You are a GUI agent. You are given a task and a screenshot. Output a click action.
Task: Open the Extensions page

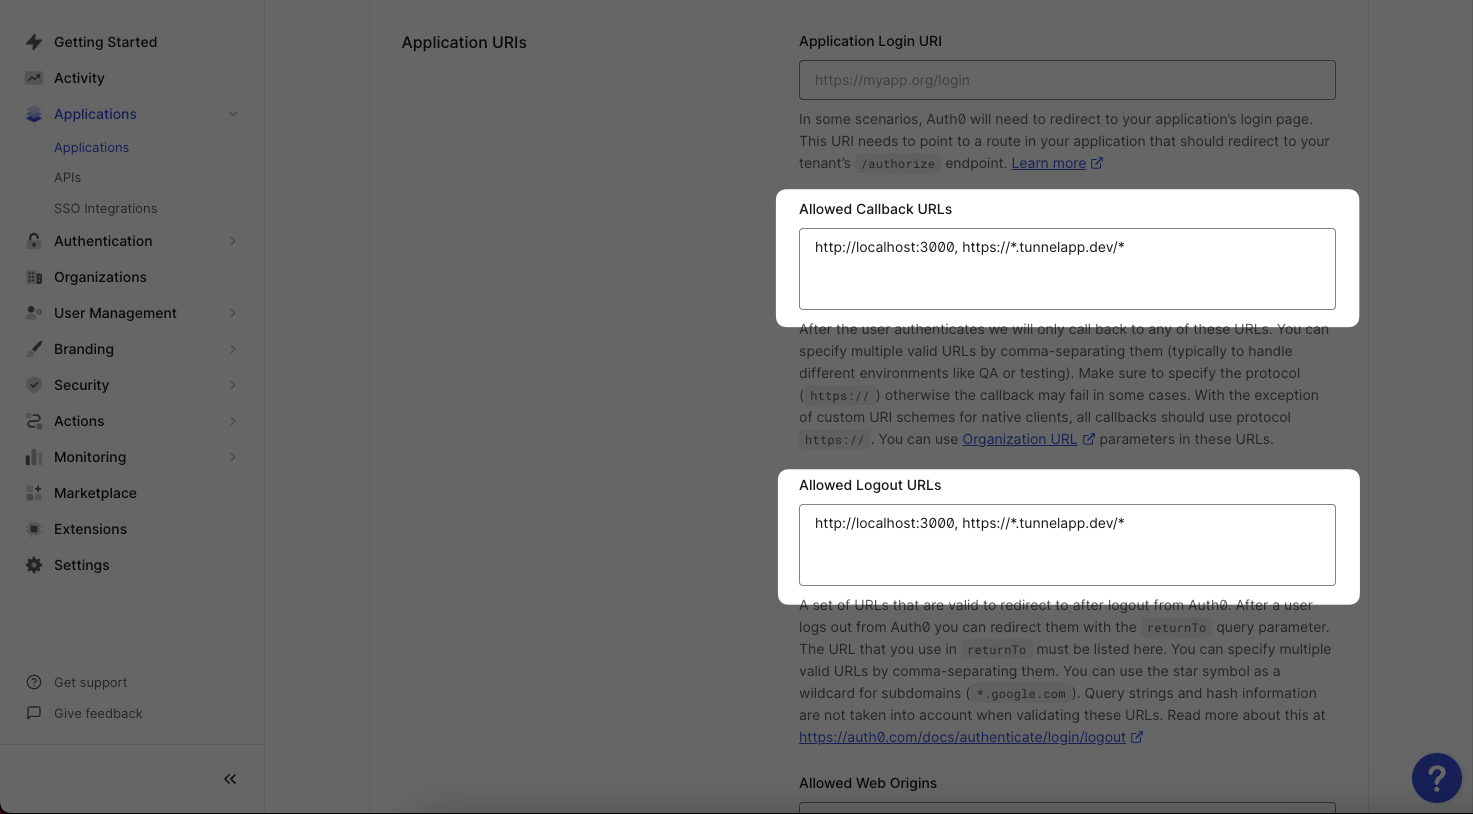90,529
